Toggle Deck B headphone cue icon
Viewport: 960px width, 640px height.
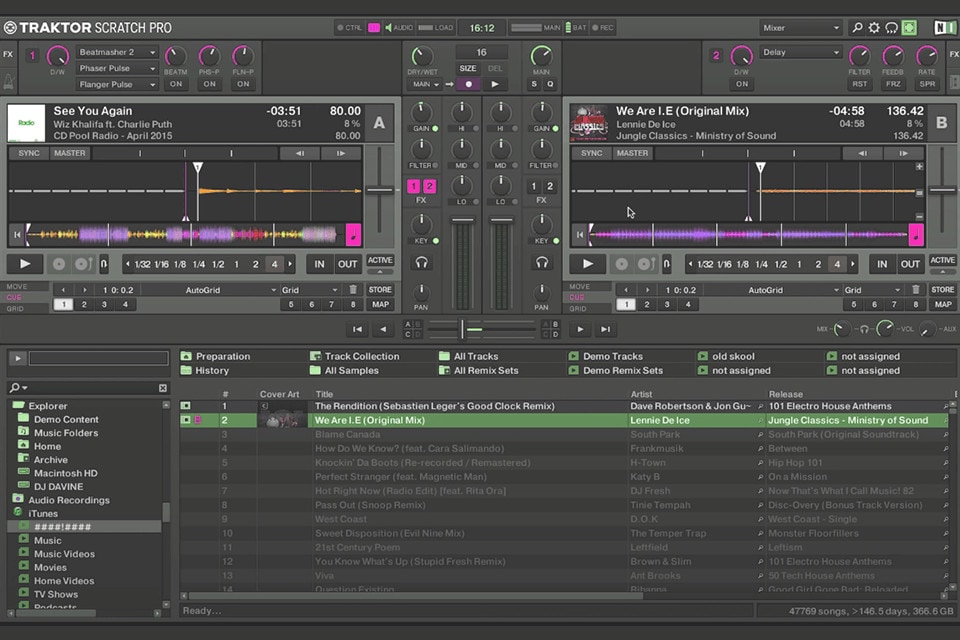coord(542,263)
